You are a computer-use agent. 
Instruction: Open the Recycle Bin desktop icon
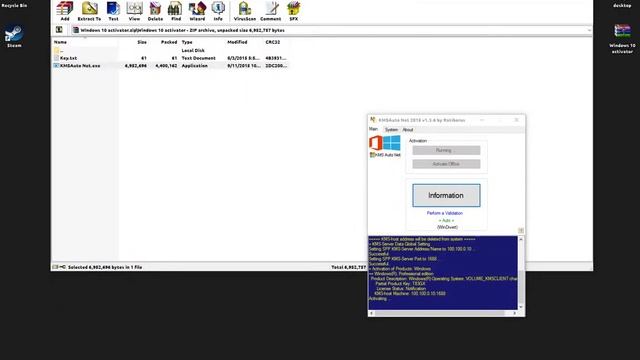[14, 5]
